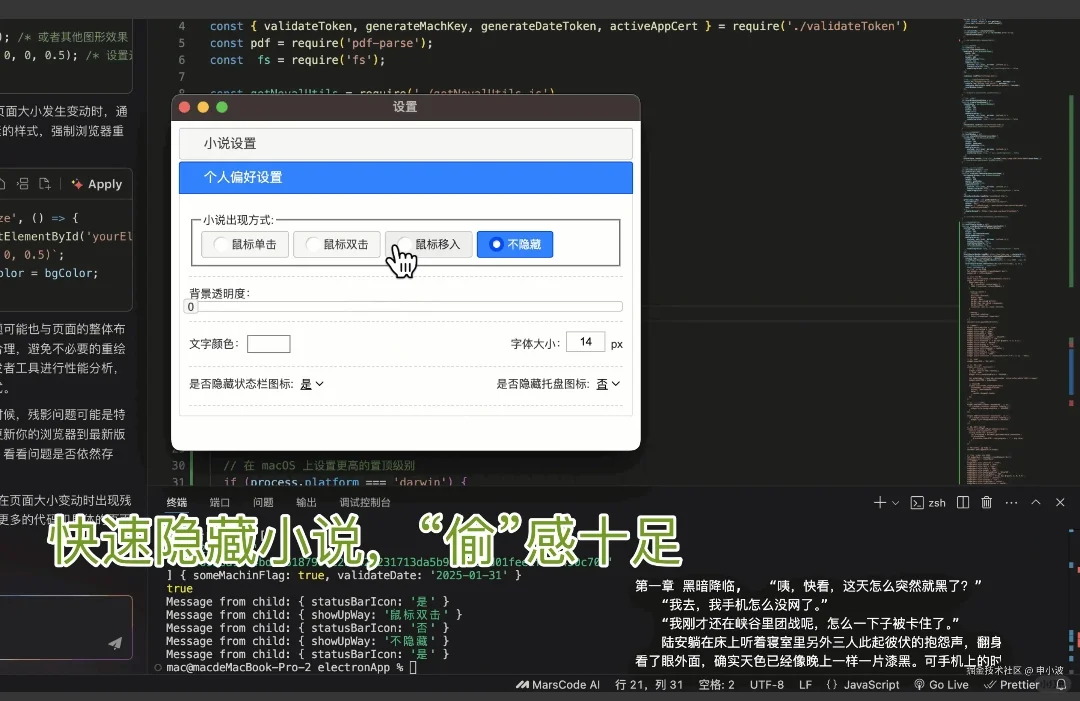The width and height of the screenshot is (1080, 701).
Task: Change LF end-of-line sequence
Action: [x=805, y=684]
